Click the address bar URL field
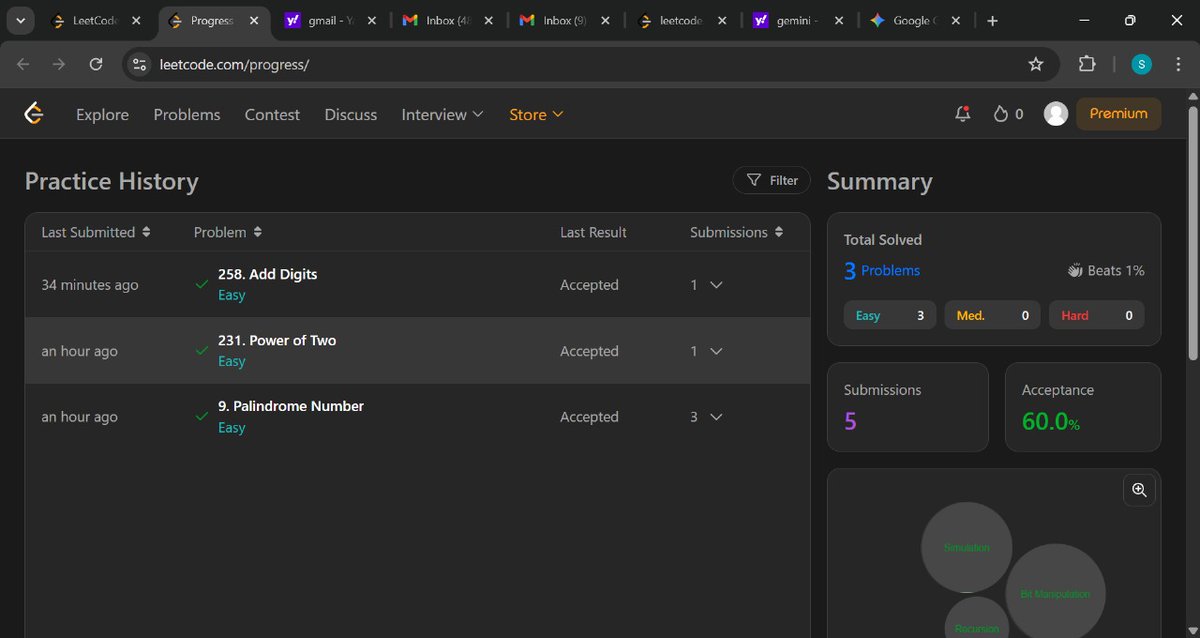1200x638 pixels. tap(590, 64)
